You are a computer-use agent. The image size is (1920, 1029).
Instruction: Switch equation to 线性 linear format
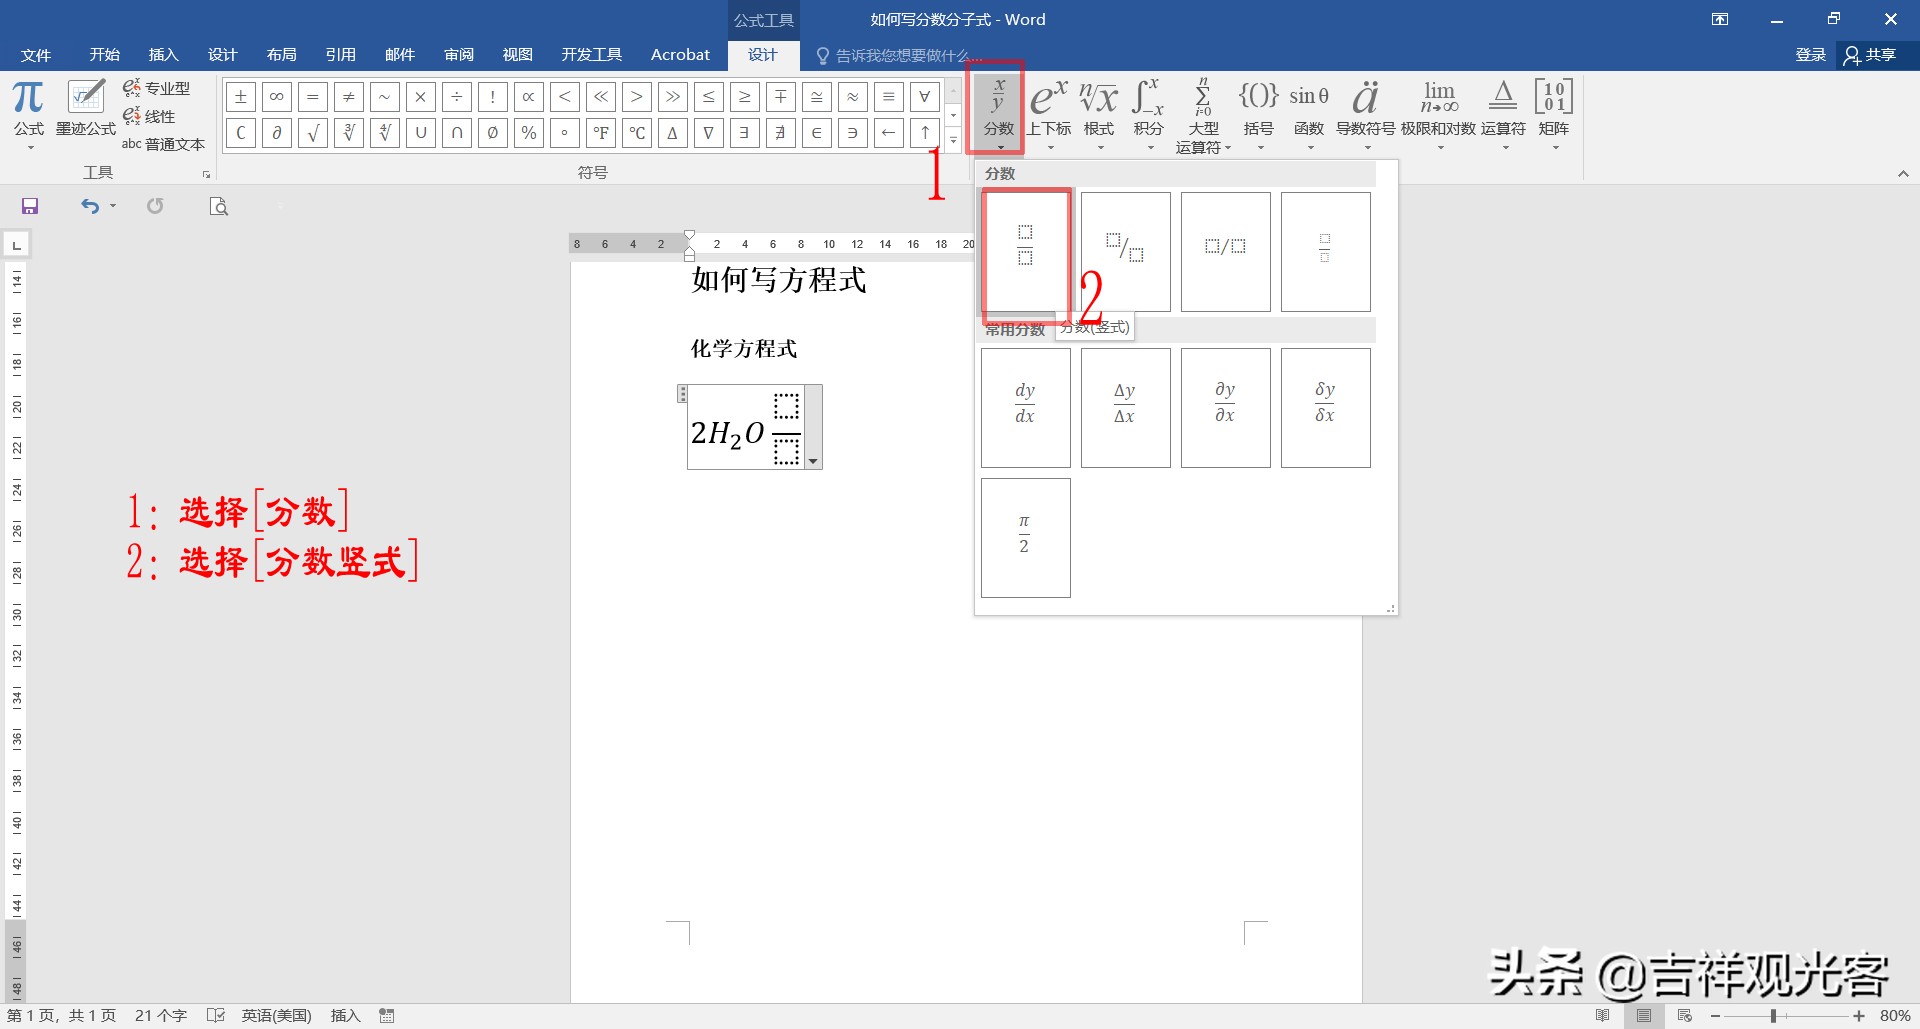tap(155, 116)
